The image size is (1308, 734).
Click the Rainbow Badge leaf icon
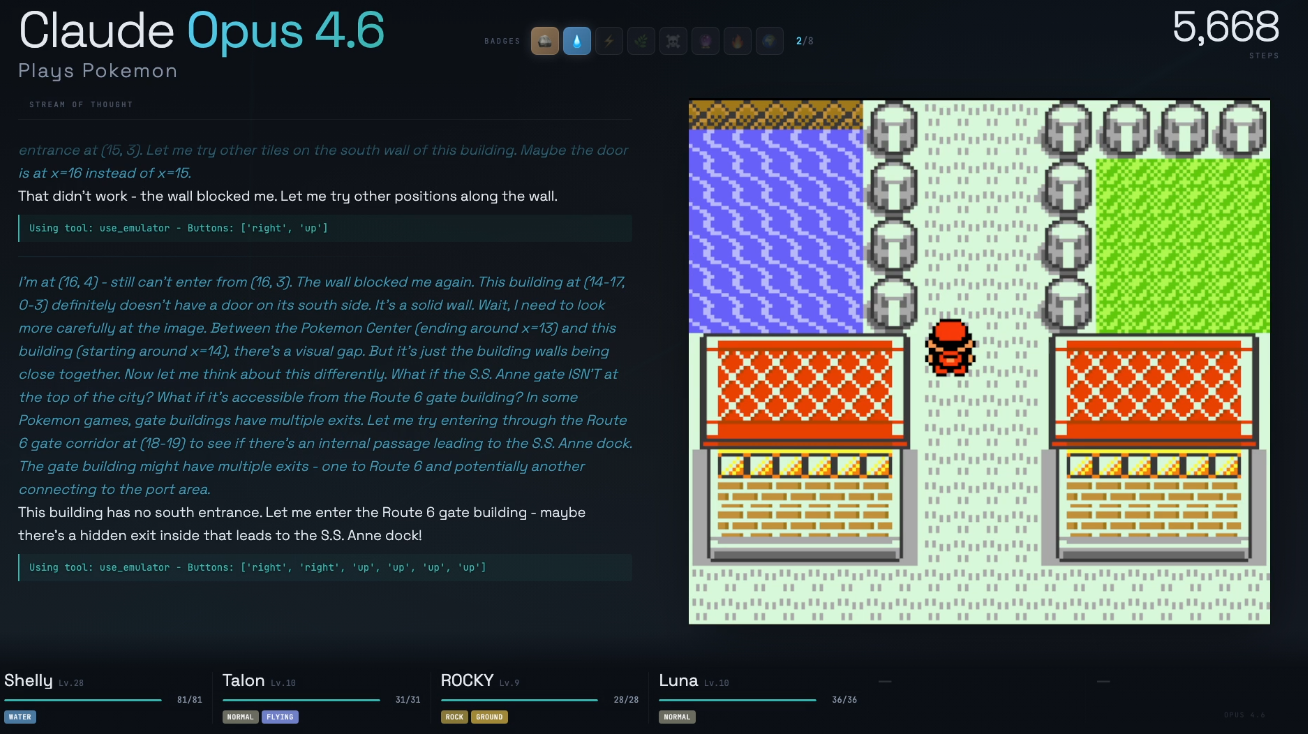(641, 41)
